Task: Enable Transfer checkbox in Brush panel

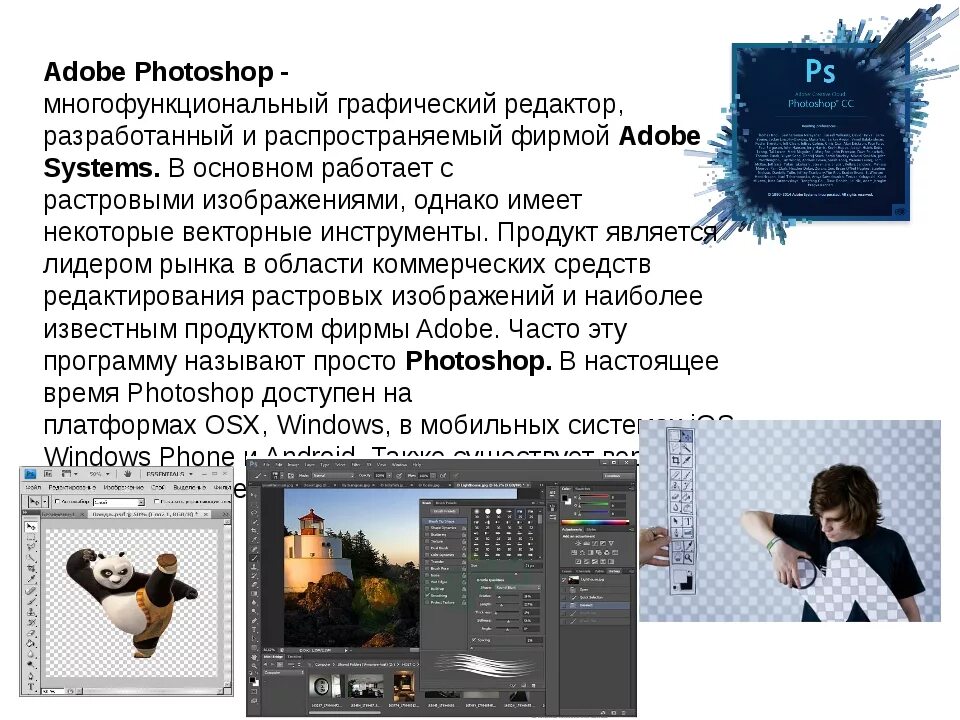Action: pyautogui.click(x=427, y=561)
